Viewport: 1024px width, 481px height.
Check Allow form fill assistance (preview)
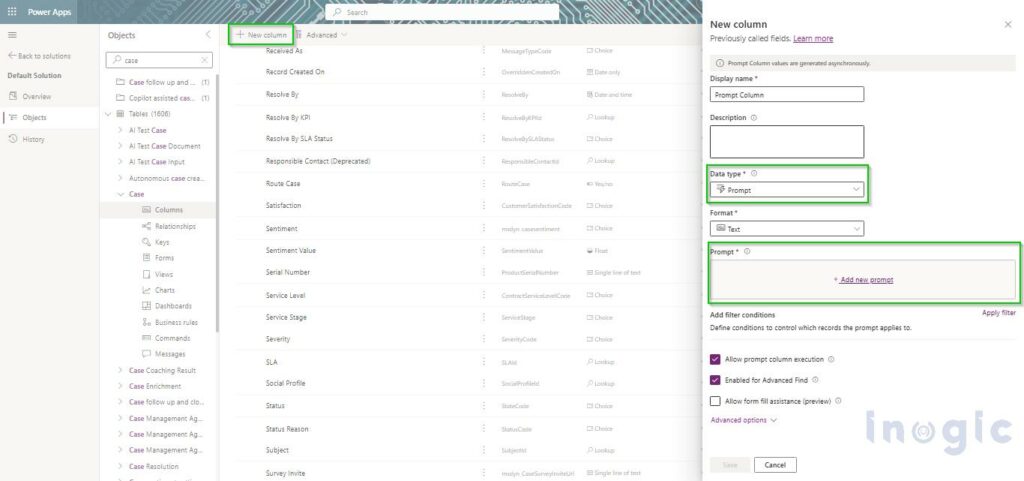pyautogui.click(x=715, y=401)
